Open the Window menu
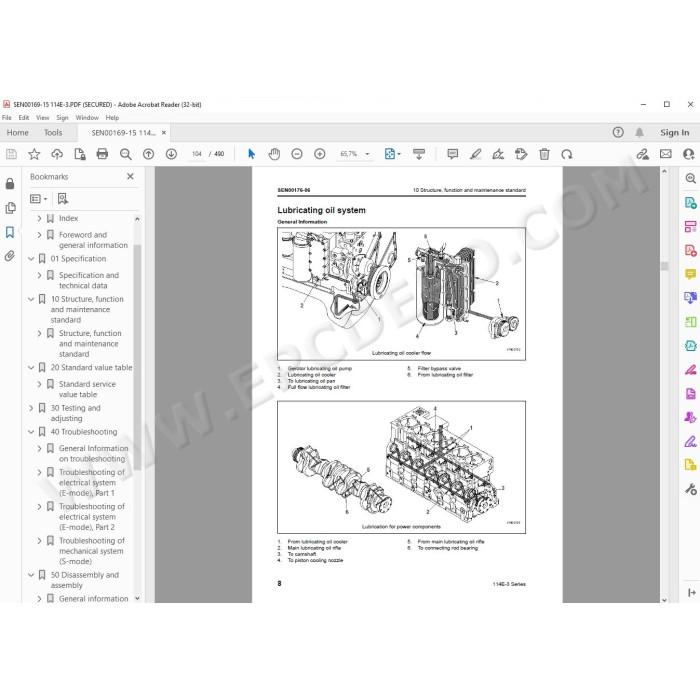Image resolution: width=700 pixels, height=700 pixels. click(x=87, y=118)
